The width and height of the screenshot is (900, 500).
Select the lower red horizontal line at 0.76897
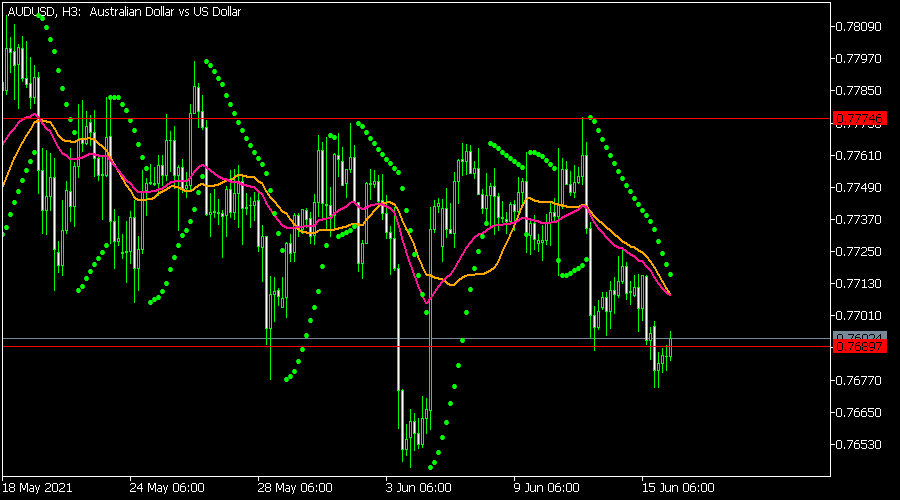point(417,347)
